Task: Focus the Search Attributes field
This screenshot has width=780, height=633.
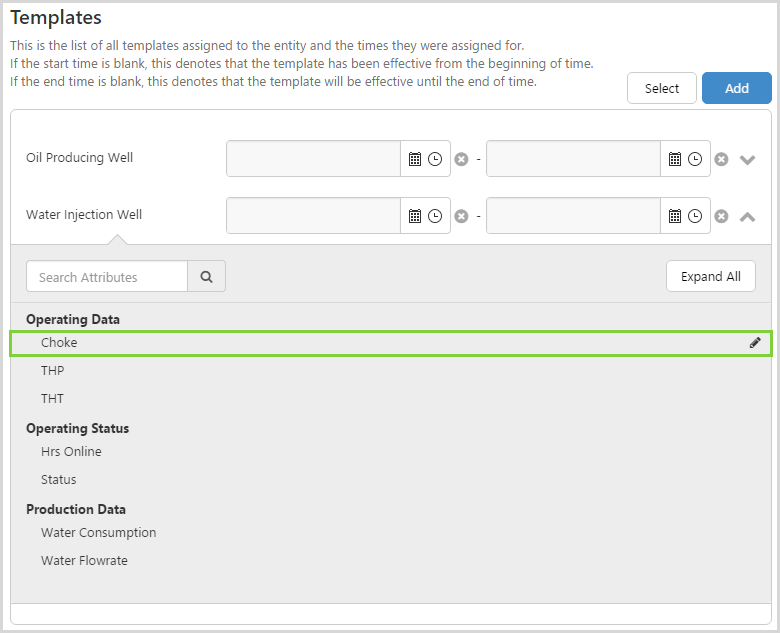Action: coord(107,277)
